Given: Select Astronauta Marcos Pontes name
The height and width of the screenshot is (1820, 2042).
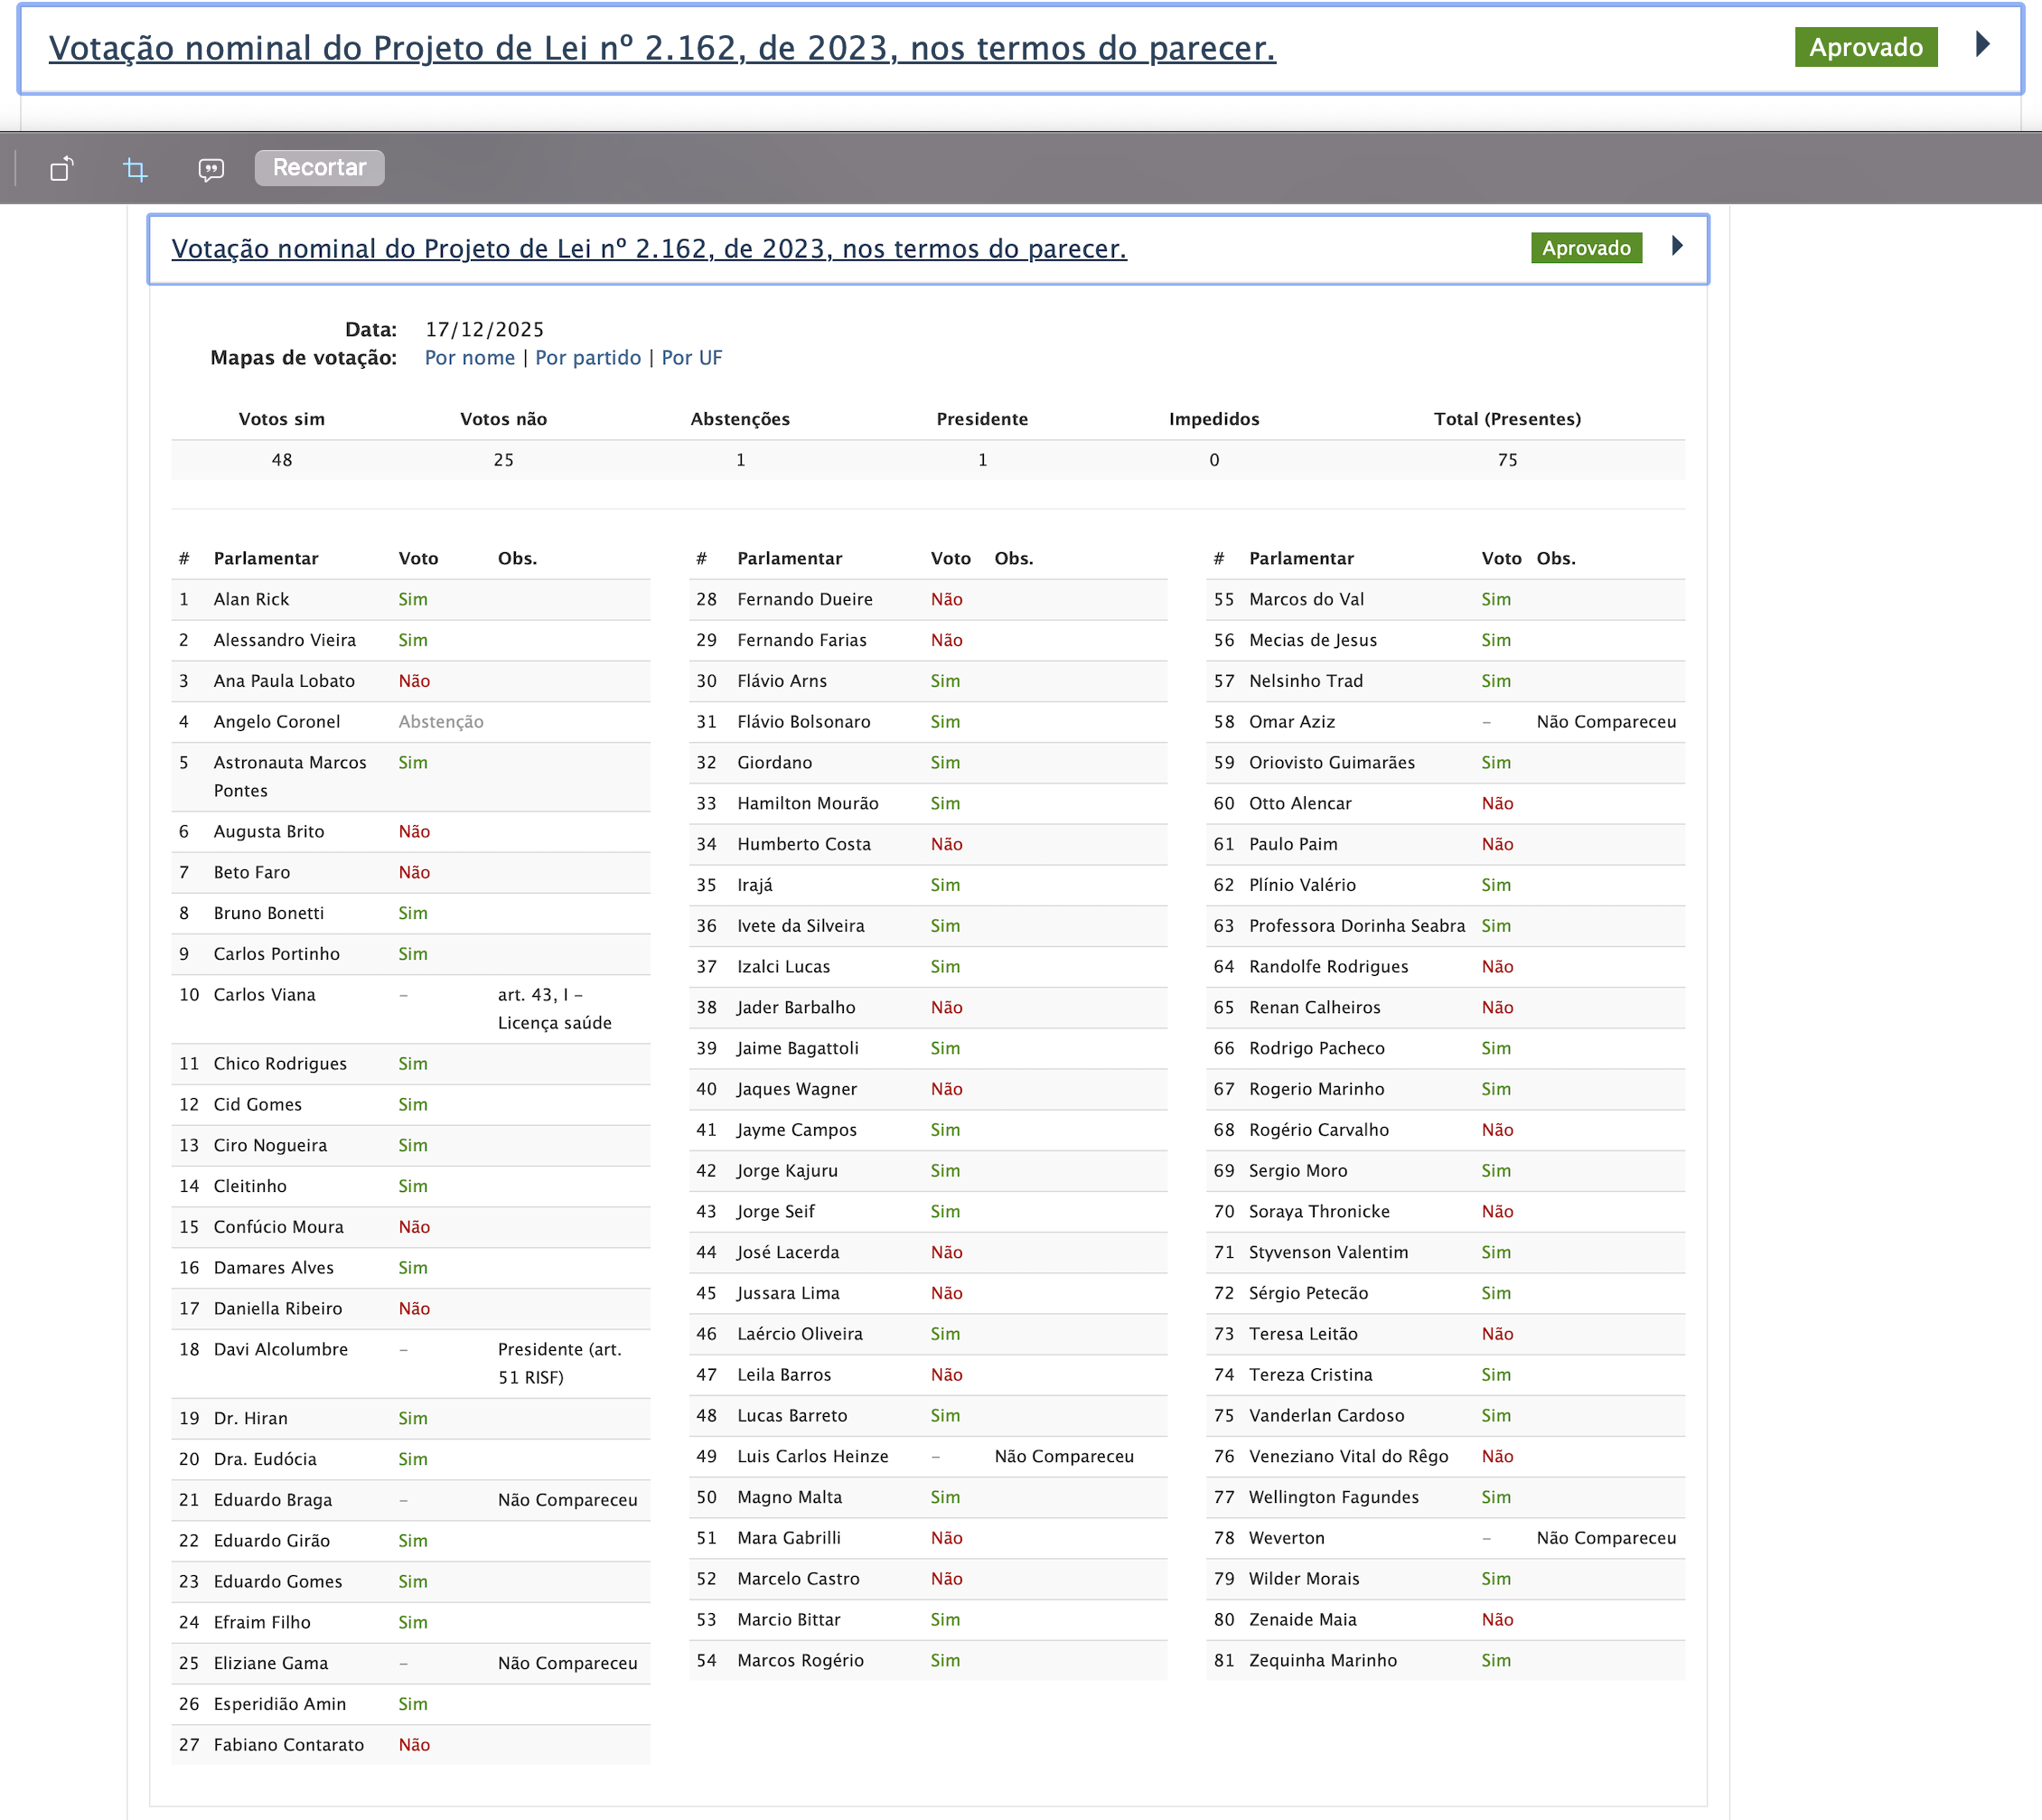Looking at the screenshot, I should (290, 777).
